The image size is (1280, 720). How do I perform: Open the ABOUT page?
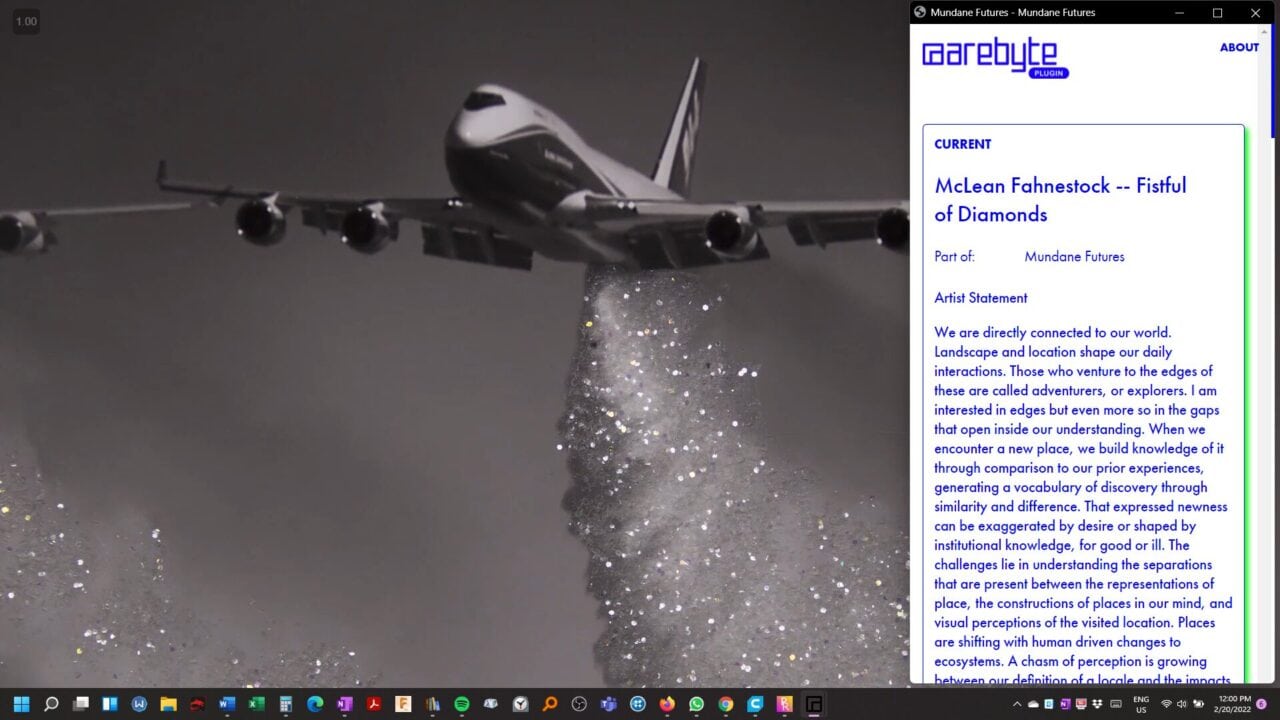coord(1238,47)
